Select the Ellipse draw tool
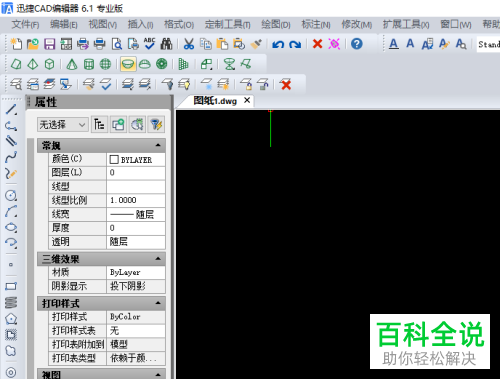The image size is (500, 379). tap(11, 227)
